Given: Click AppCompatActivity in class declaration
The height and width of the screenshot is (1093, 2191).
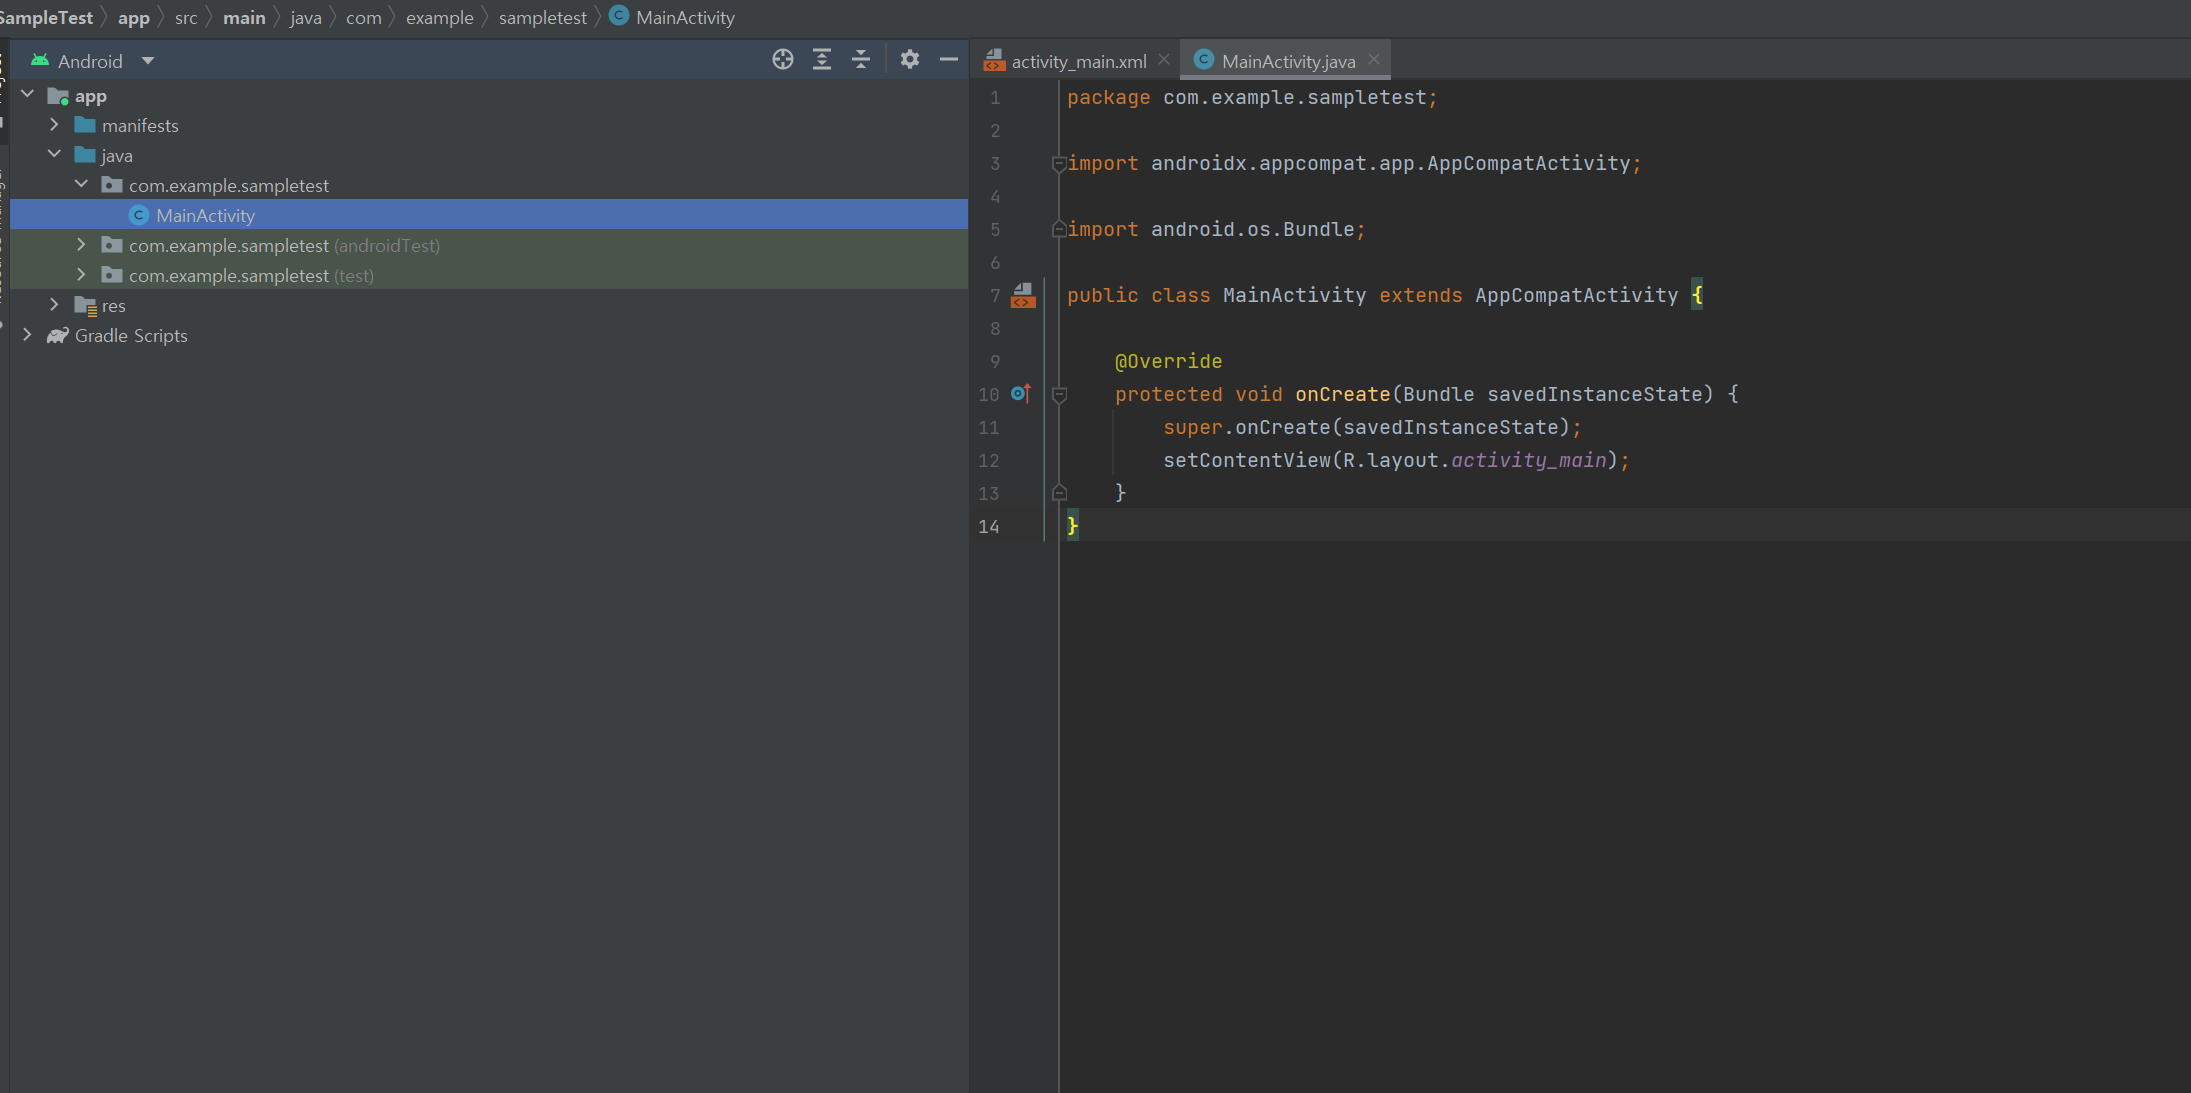Looking at the screenshot, I should click(1576, 295).
